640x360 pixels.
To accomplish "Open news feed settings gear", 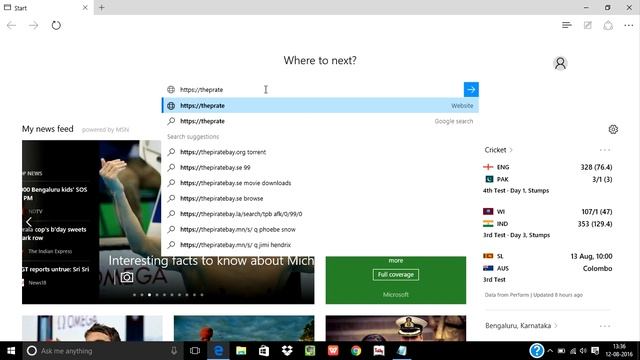I will 613,129.
